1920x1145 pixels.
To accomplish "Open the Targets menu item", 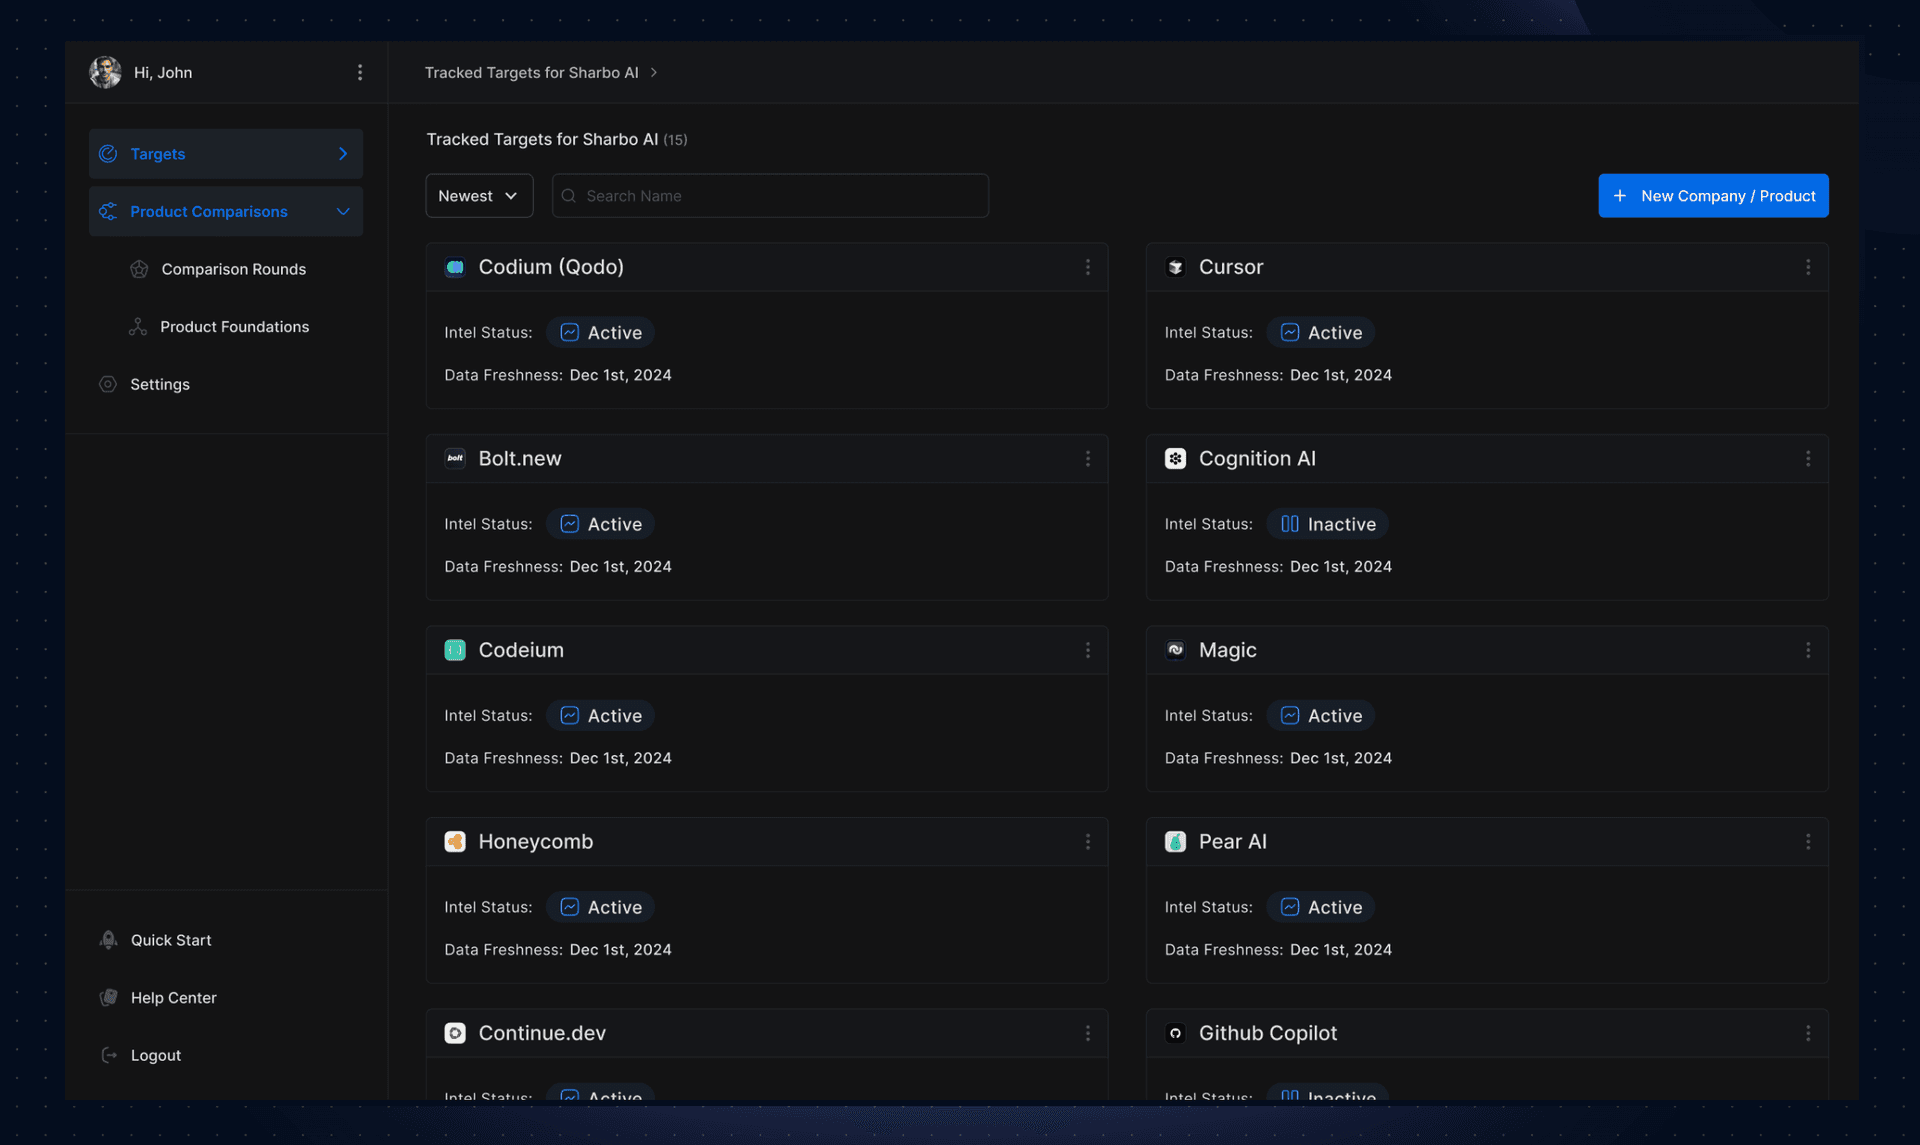I will coord(226,154).
